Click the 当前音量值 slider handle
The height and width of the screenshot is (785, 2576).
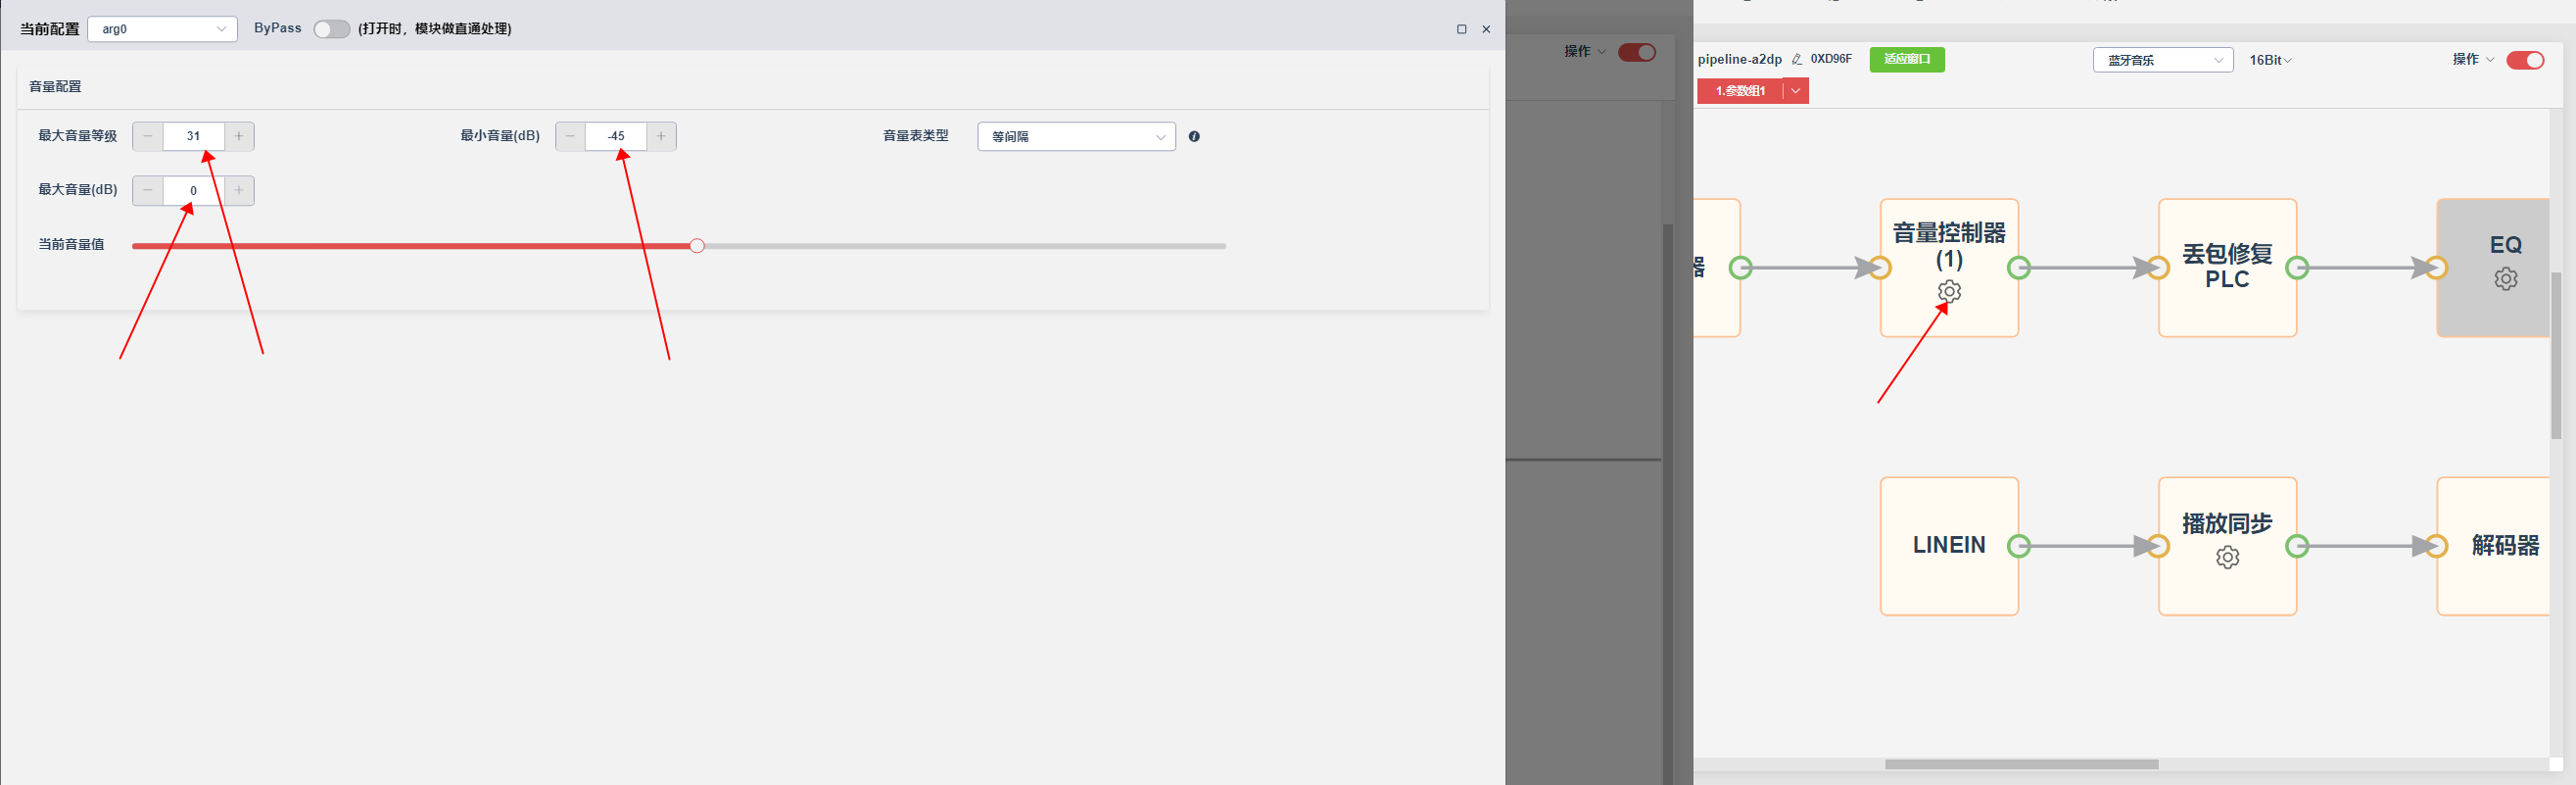[x=697, y=246]
